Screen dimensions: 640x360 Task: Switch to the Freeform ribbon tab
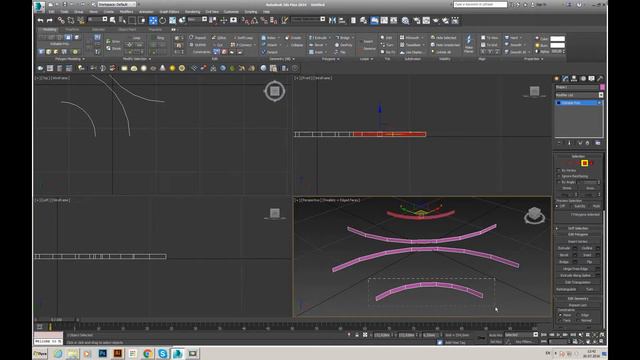click(x=72, y=29)
